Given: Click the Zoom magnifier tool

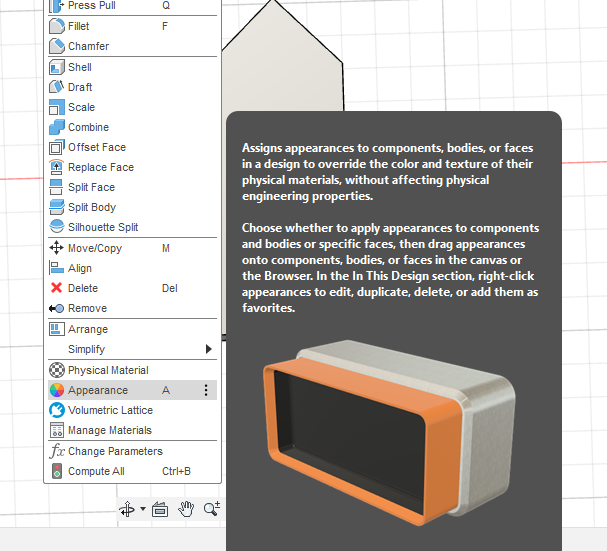Looking at the screenshot, I should point(211,509).
